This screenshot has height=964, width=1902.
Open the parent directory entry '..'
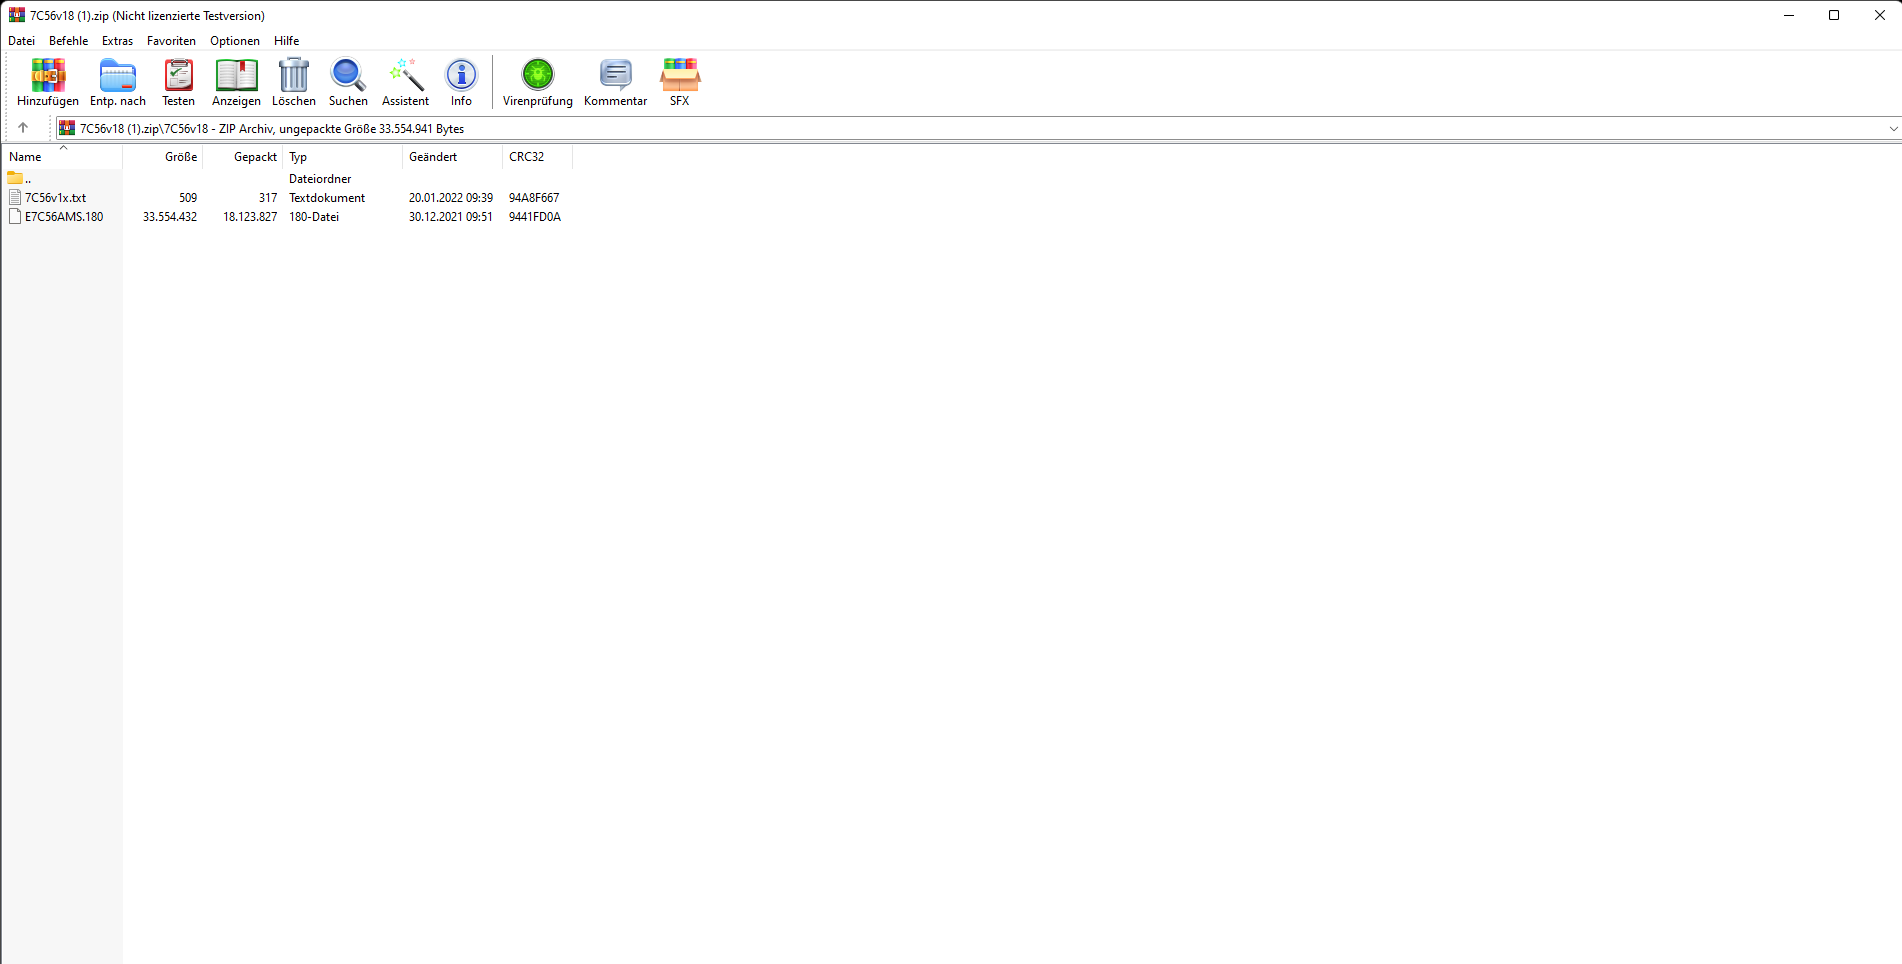tap(28, 178)
